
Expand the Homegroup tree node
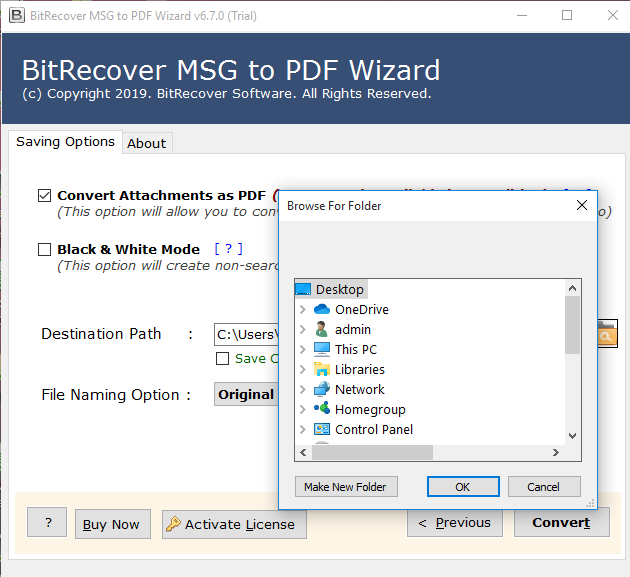coord(303,409)
